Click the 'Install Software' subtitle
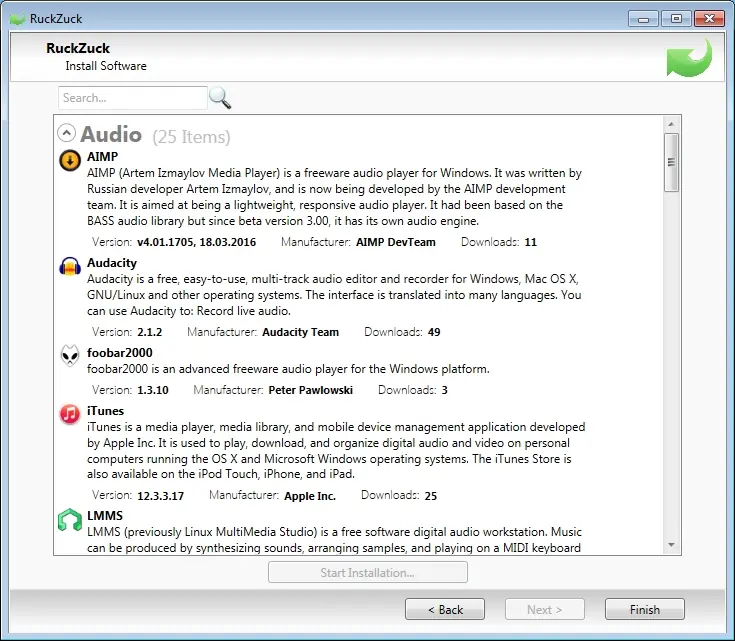Viewport: 735px width, 641px height. point(106,66)
